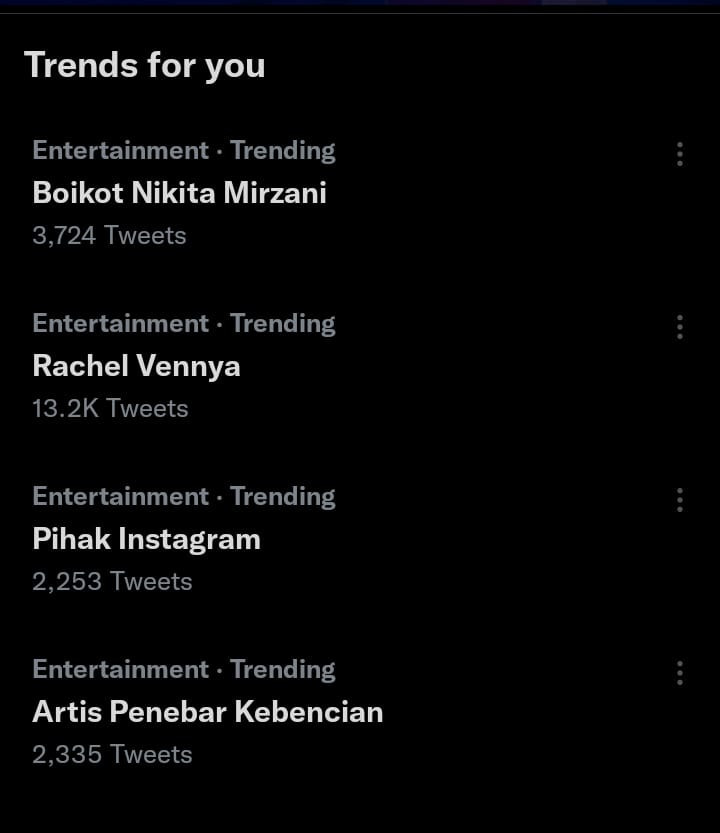Click Entertainment · Trending label above Rachel Vennya

tap(184, 324)
